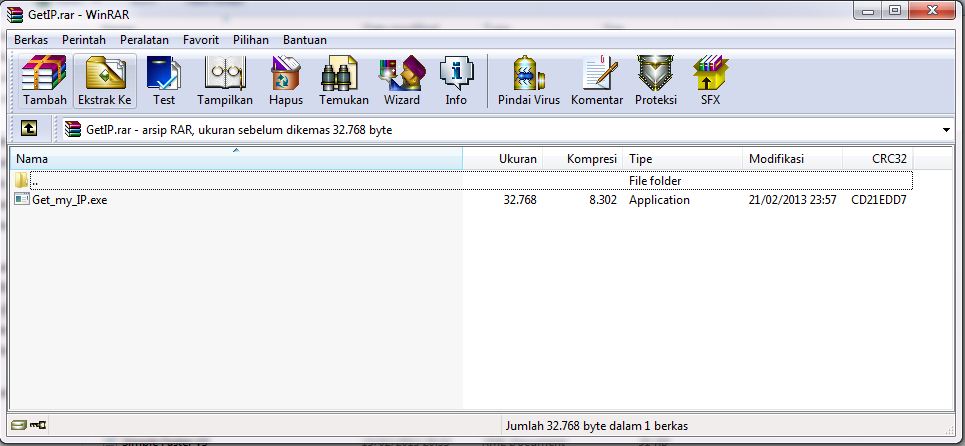The height and width of the screenshot is (446, 965).
Task: Go up one folder level button
Action: (x=29, y=128)
